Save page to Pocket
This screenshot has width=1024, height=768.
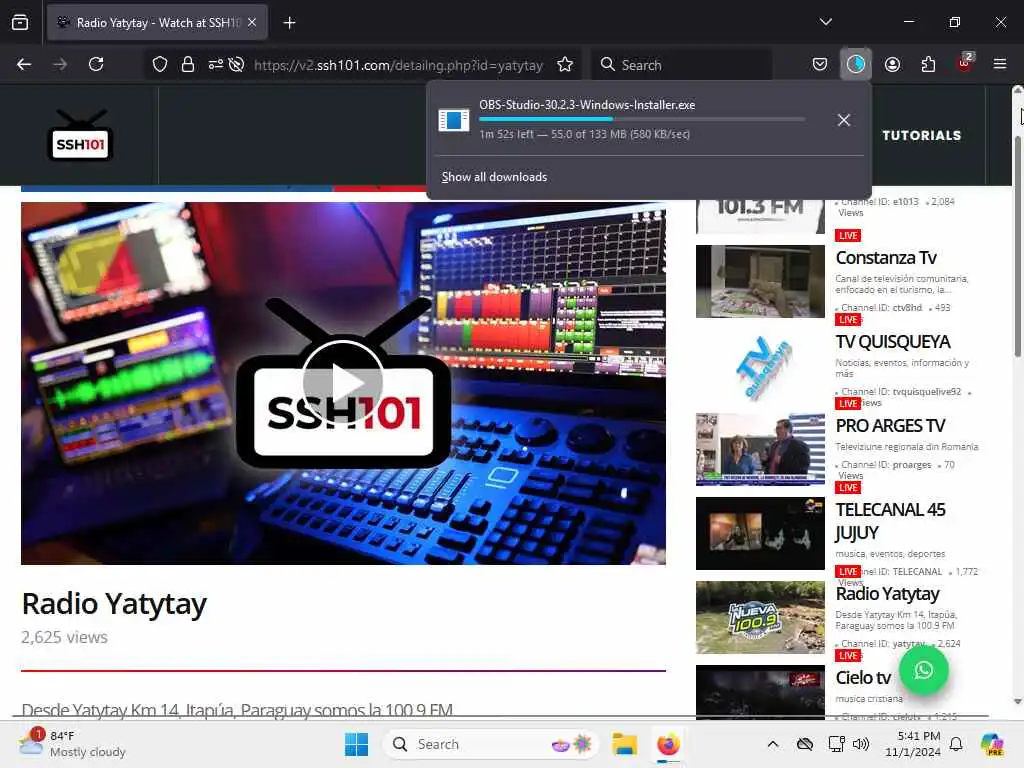click(x=820, y=64)
